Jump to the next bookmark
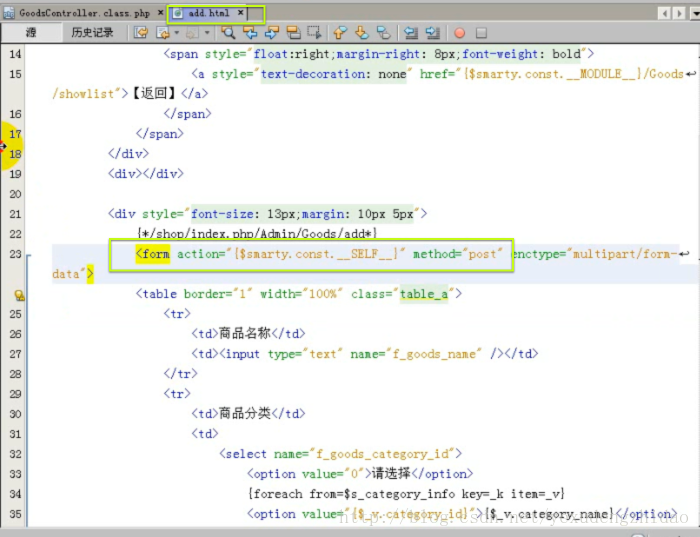The width and height of the screenshot is (700, 537). [362, 33]
